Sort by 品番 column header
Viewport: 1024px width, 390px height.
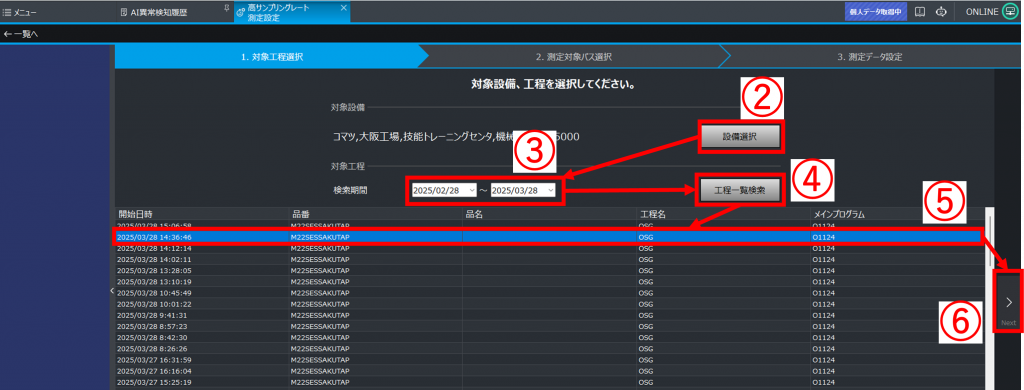point(376,214)
